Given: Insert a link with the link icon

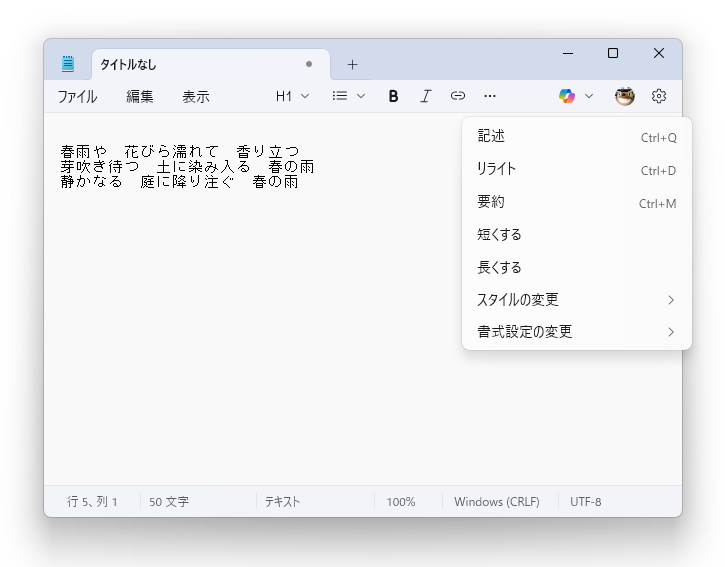Looking at the screenshot, I should pyautogui.click(x=458, y=96).
